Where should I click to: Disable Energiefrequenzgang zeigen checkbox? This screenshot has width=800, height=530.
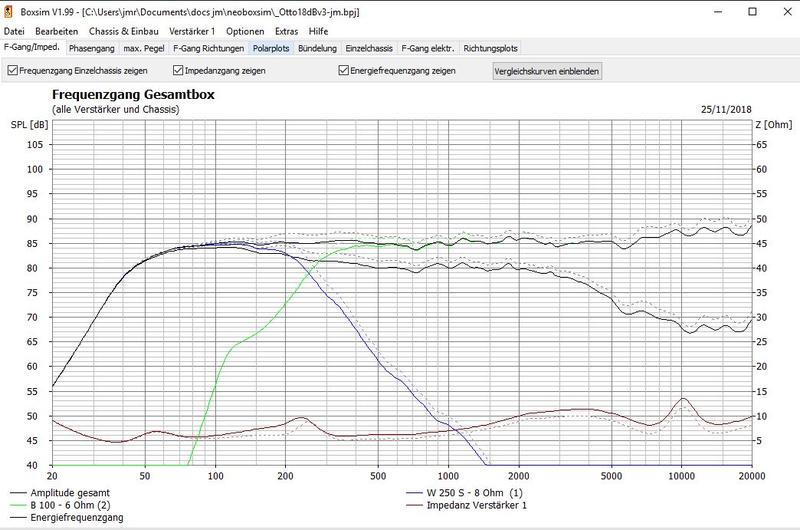tap(344, 71)
